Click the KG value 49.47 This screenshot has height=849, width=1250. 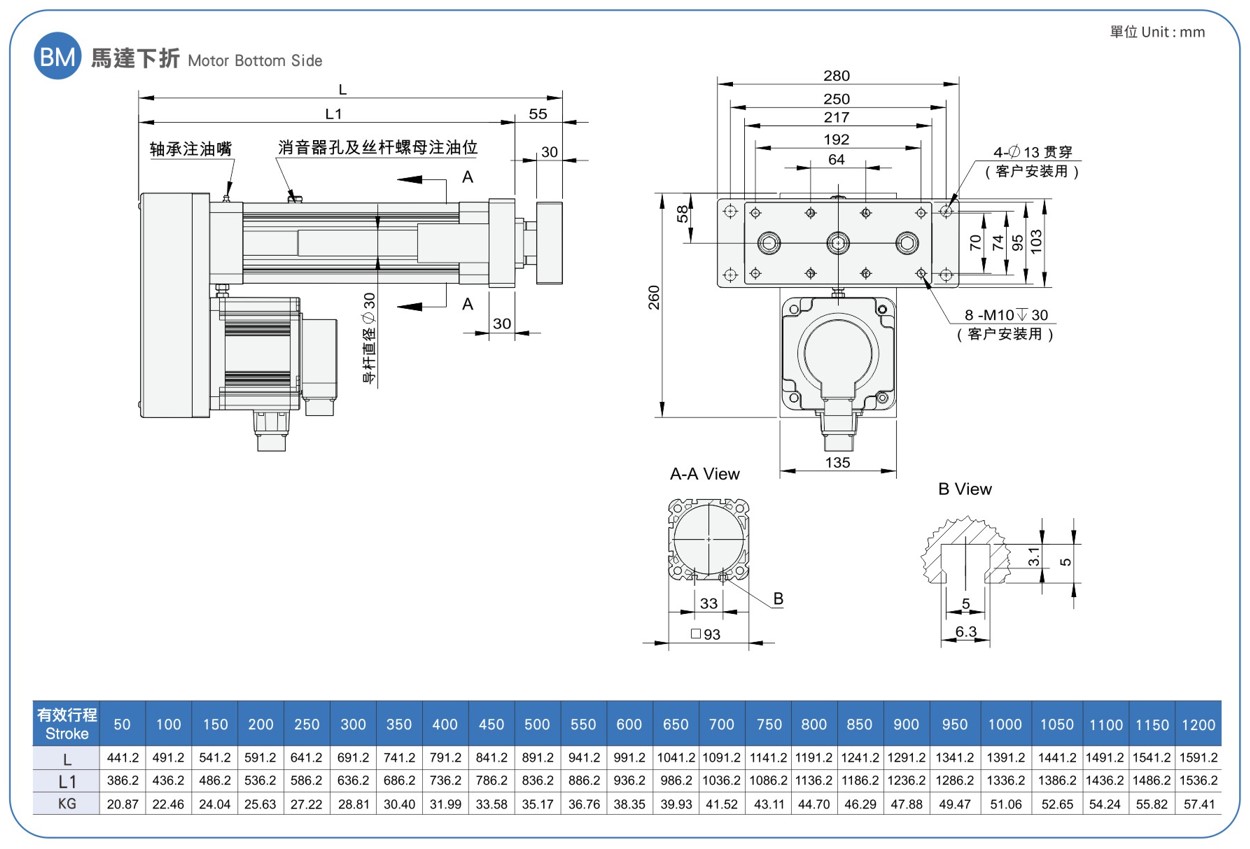pos(954,803)
